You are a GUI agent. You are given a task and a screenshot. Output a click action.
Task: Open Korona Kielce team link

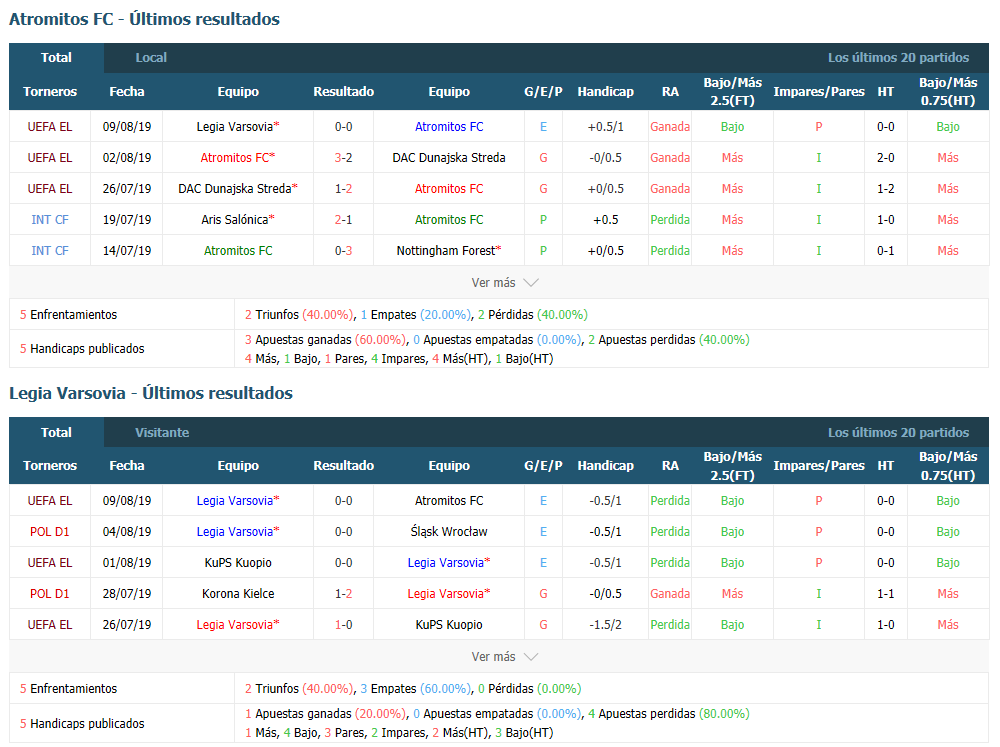[238, 593]
